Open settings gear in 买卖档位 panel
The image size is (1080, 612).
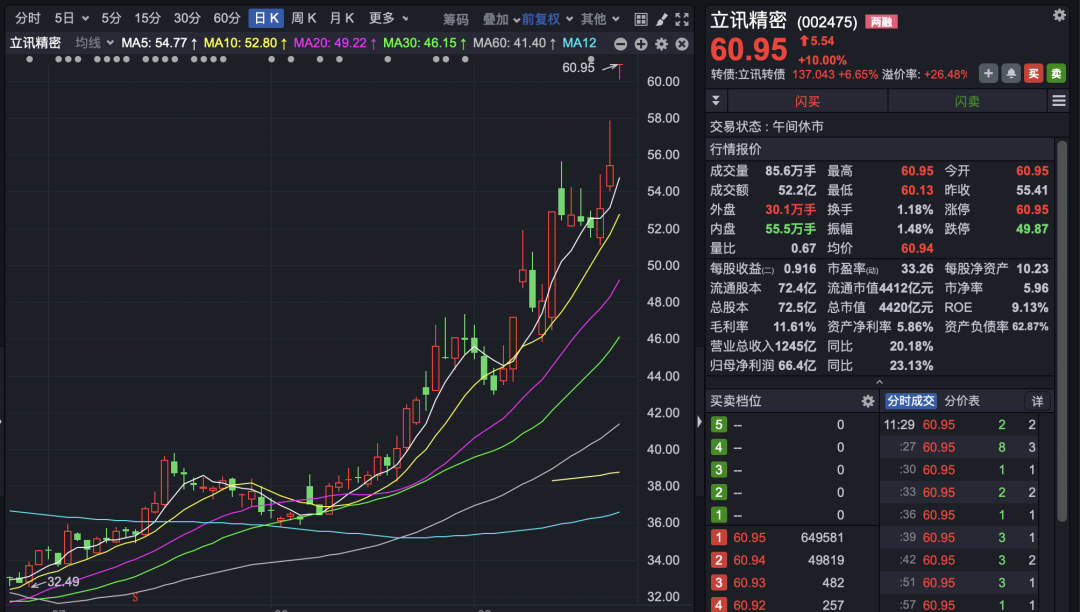point(868,401)
